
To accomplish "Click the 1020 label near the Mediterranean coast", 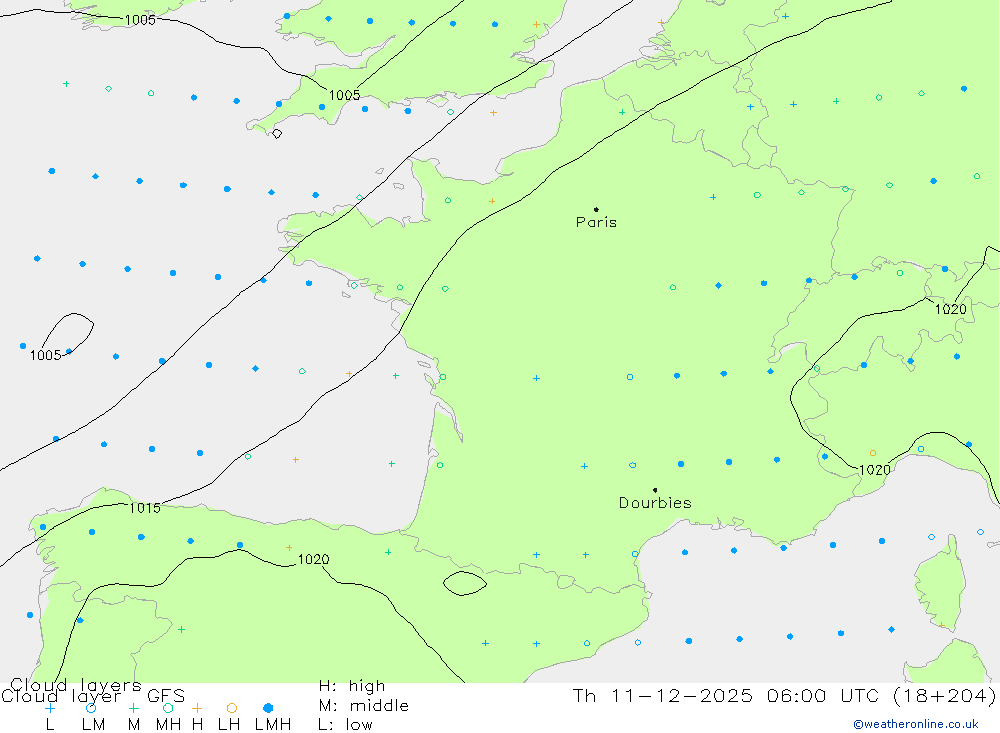I will coord(874,470).
